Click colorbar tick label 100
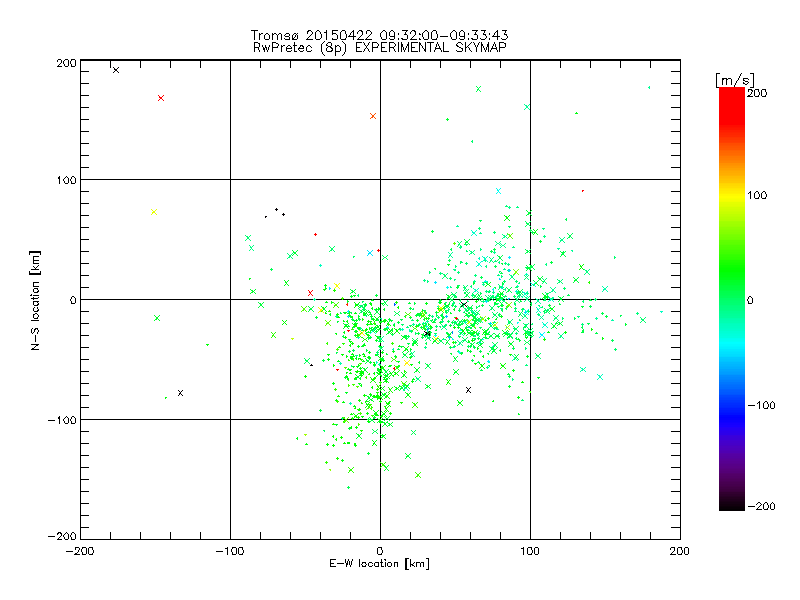This screenshot has width=800, height=600. (757, 195)
